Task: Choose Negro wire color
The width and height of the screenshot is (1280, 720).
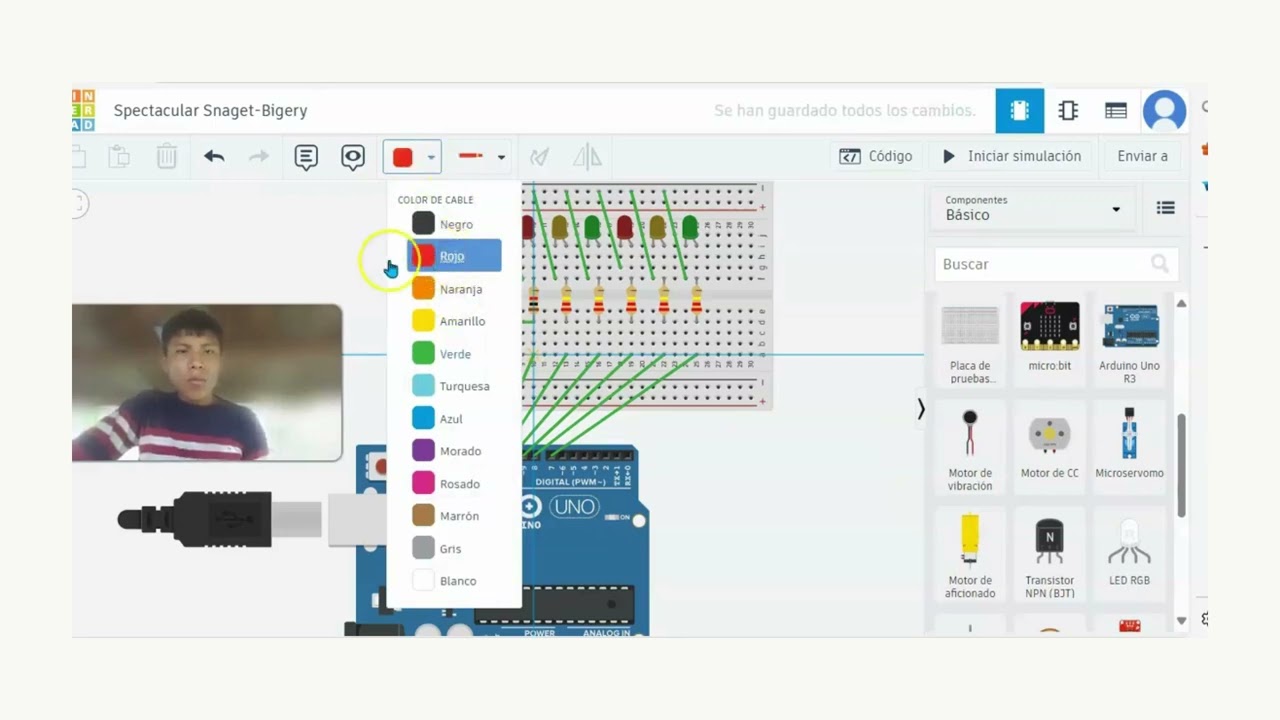Action: pos(454,224)
